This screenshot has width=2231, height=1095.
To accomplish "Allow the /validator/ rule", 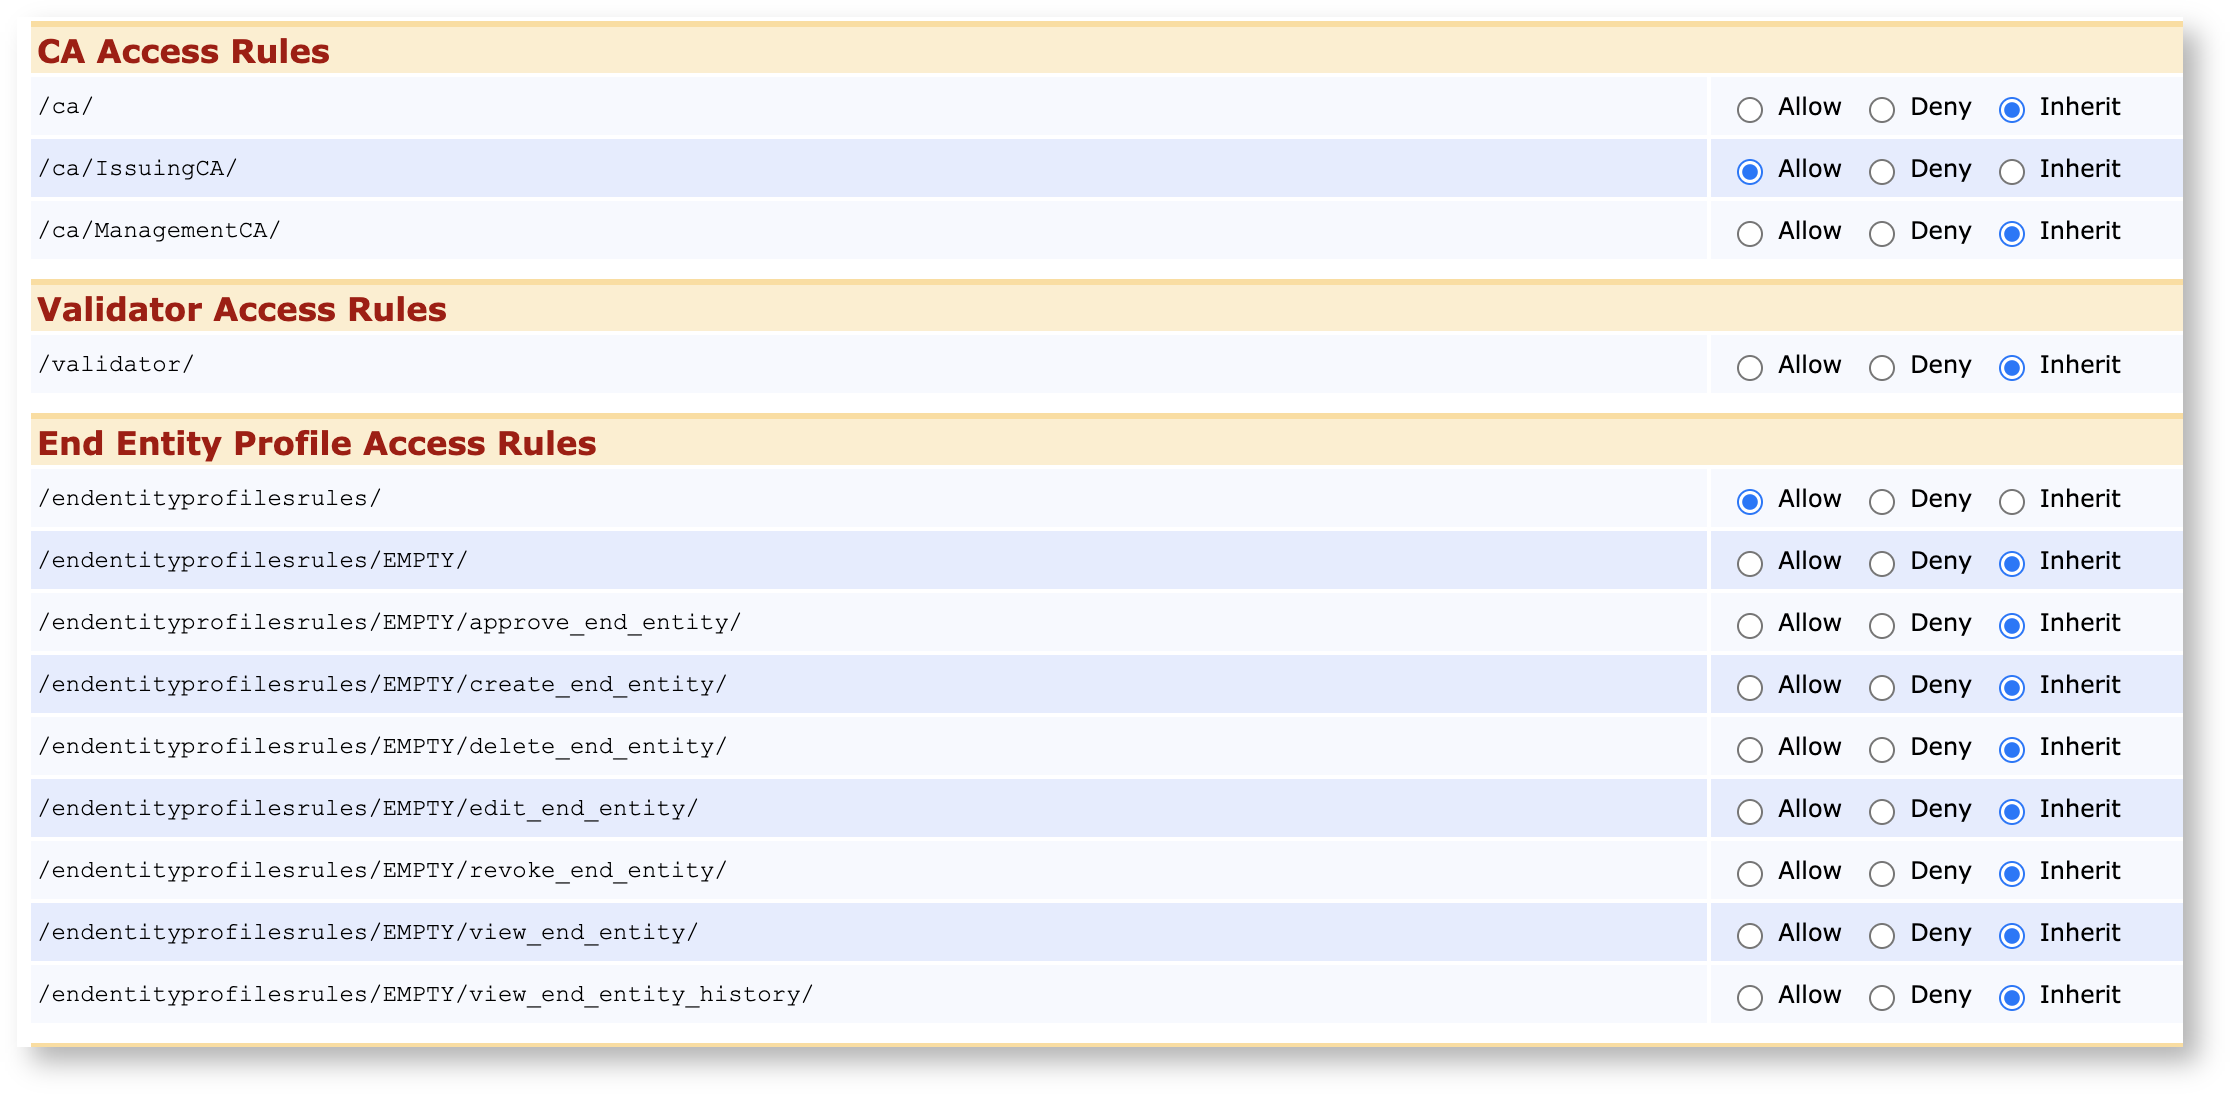I will (1750, 367).
